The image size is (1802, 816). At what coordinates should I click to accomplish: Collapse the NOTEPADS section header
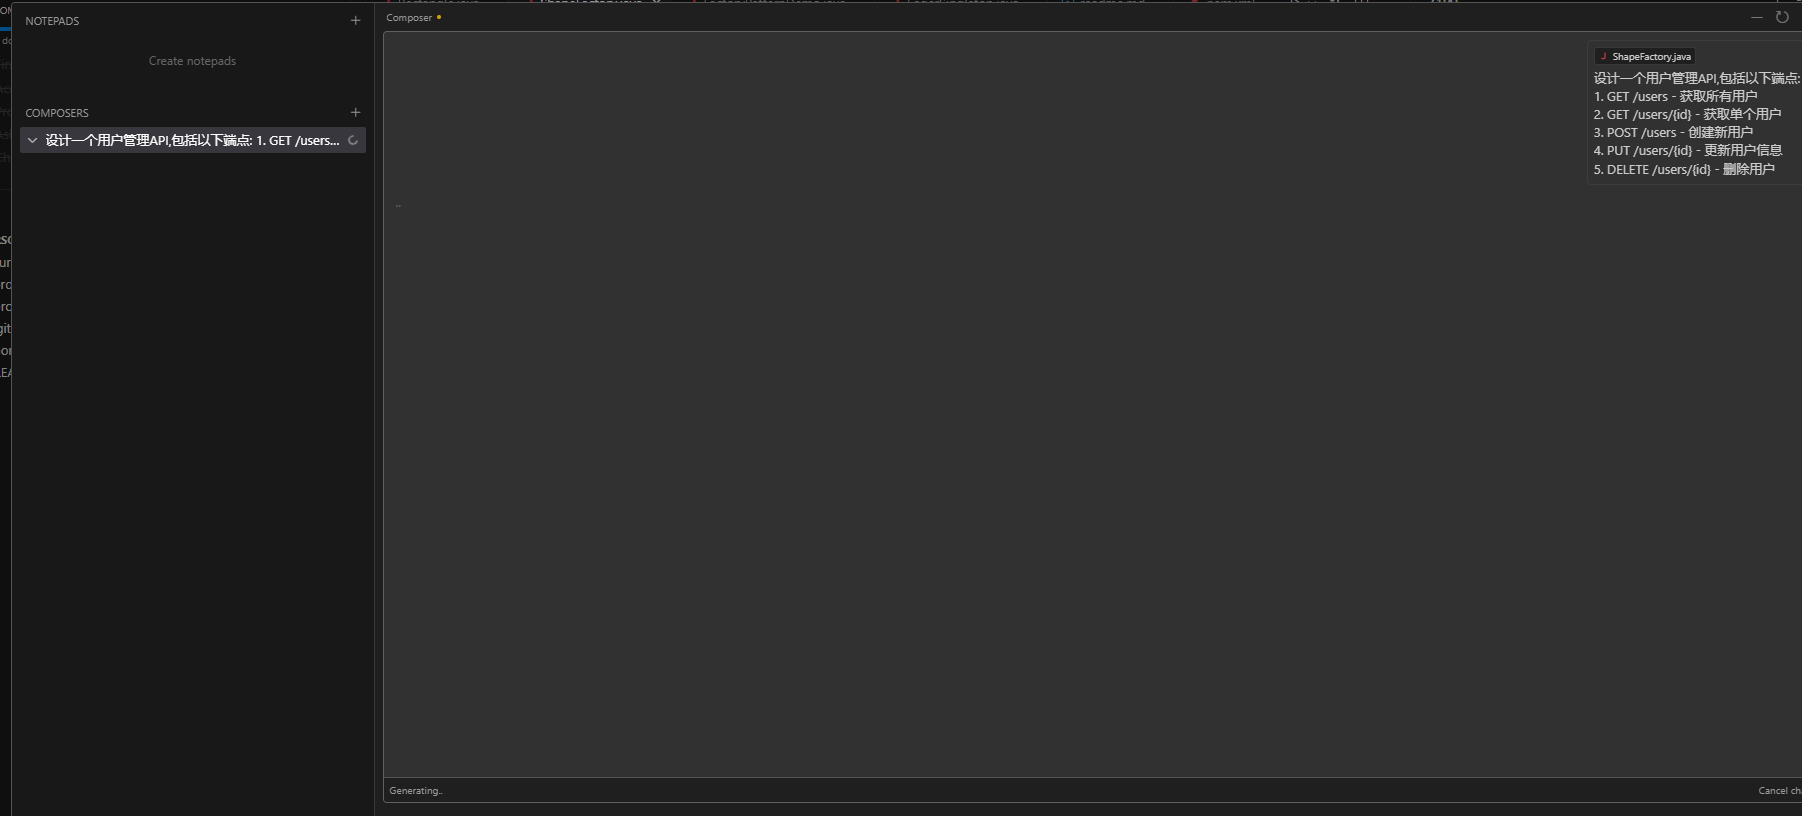click(52, 21)
